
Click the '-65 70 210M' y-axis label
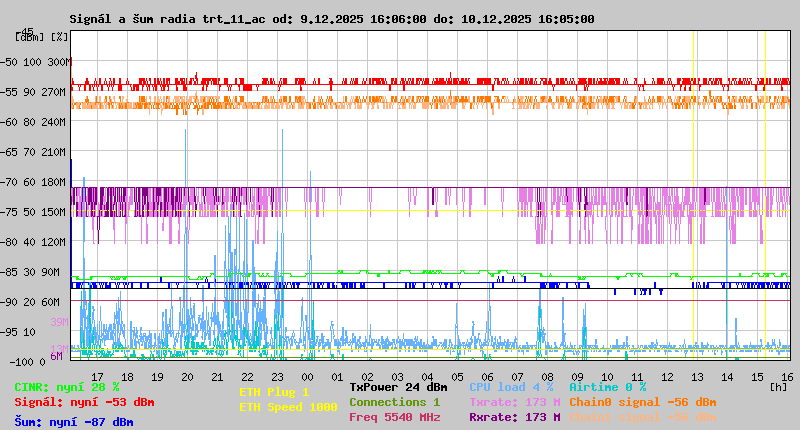[x=34, y=152]
